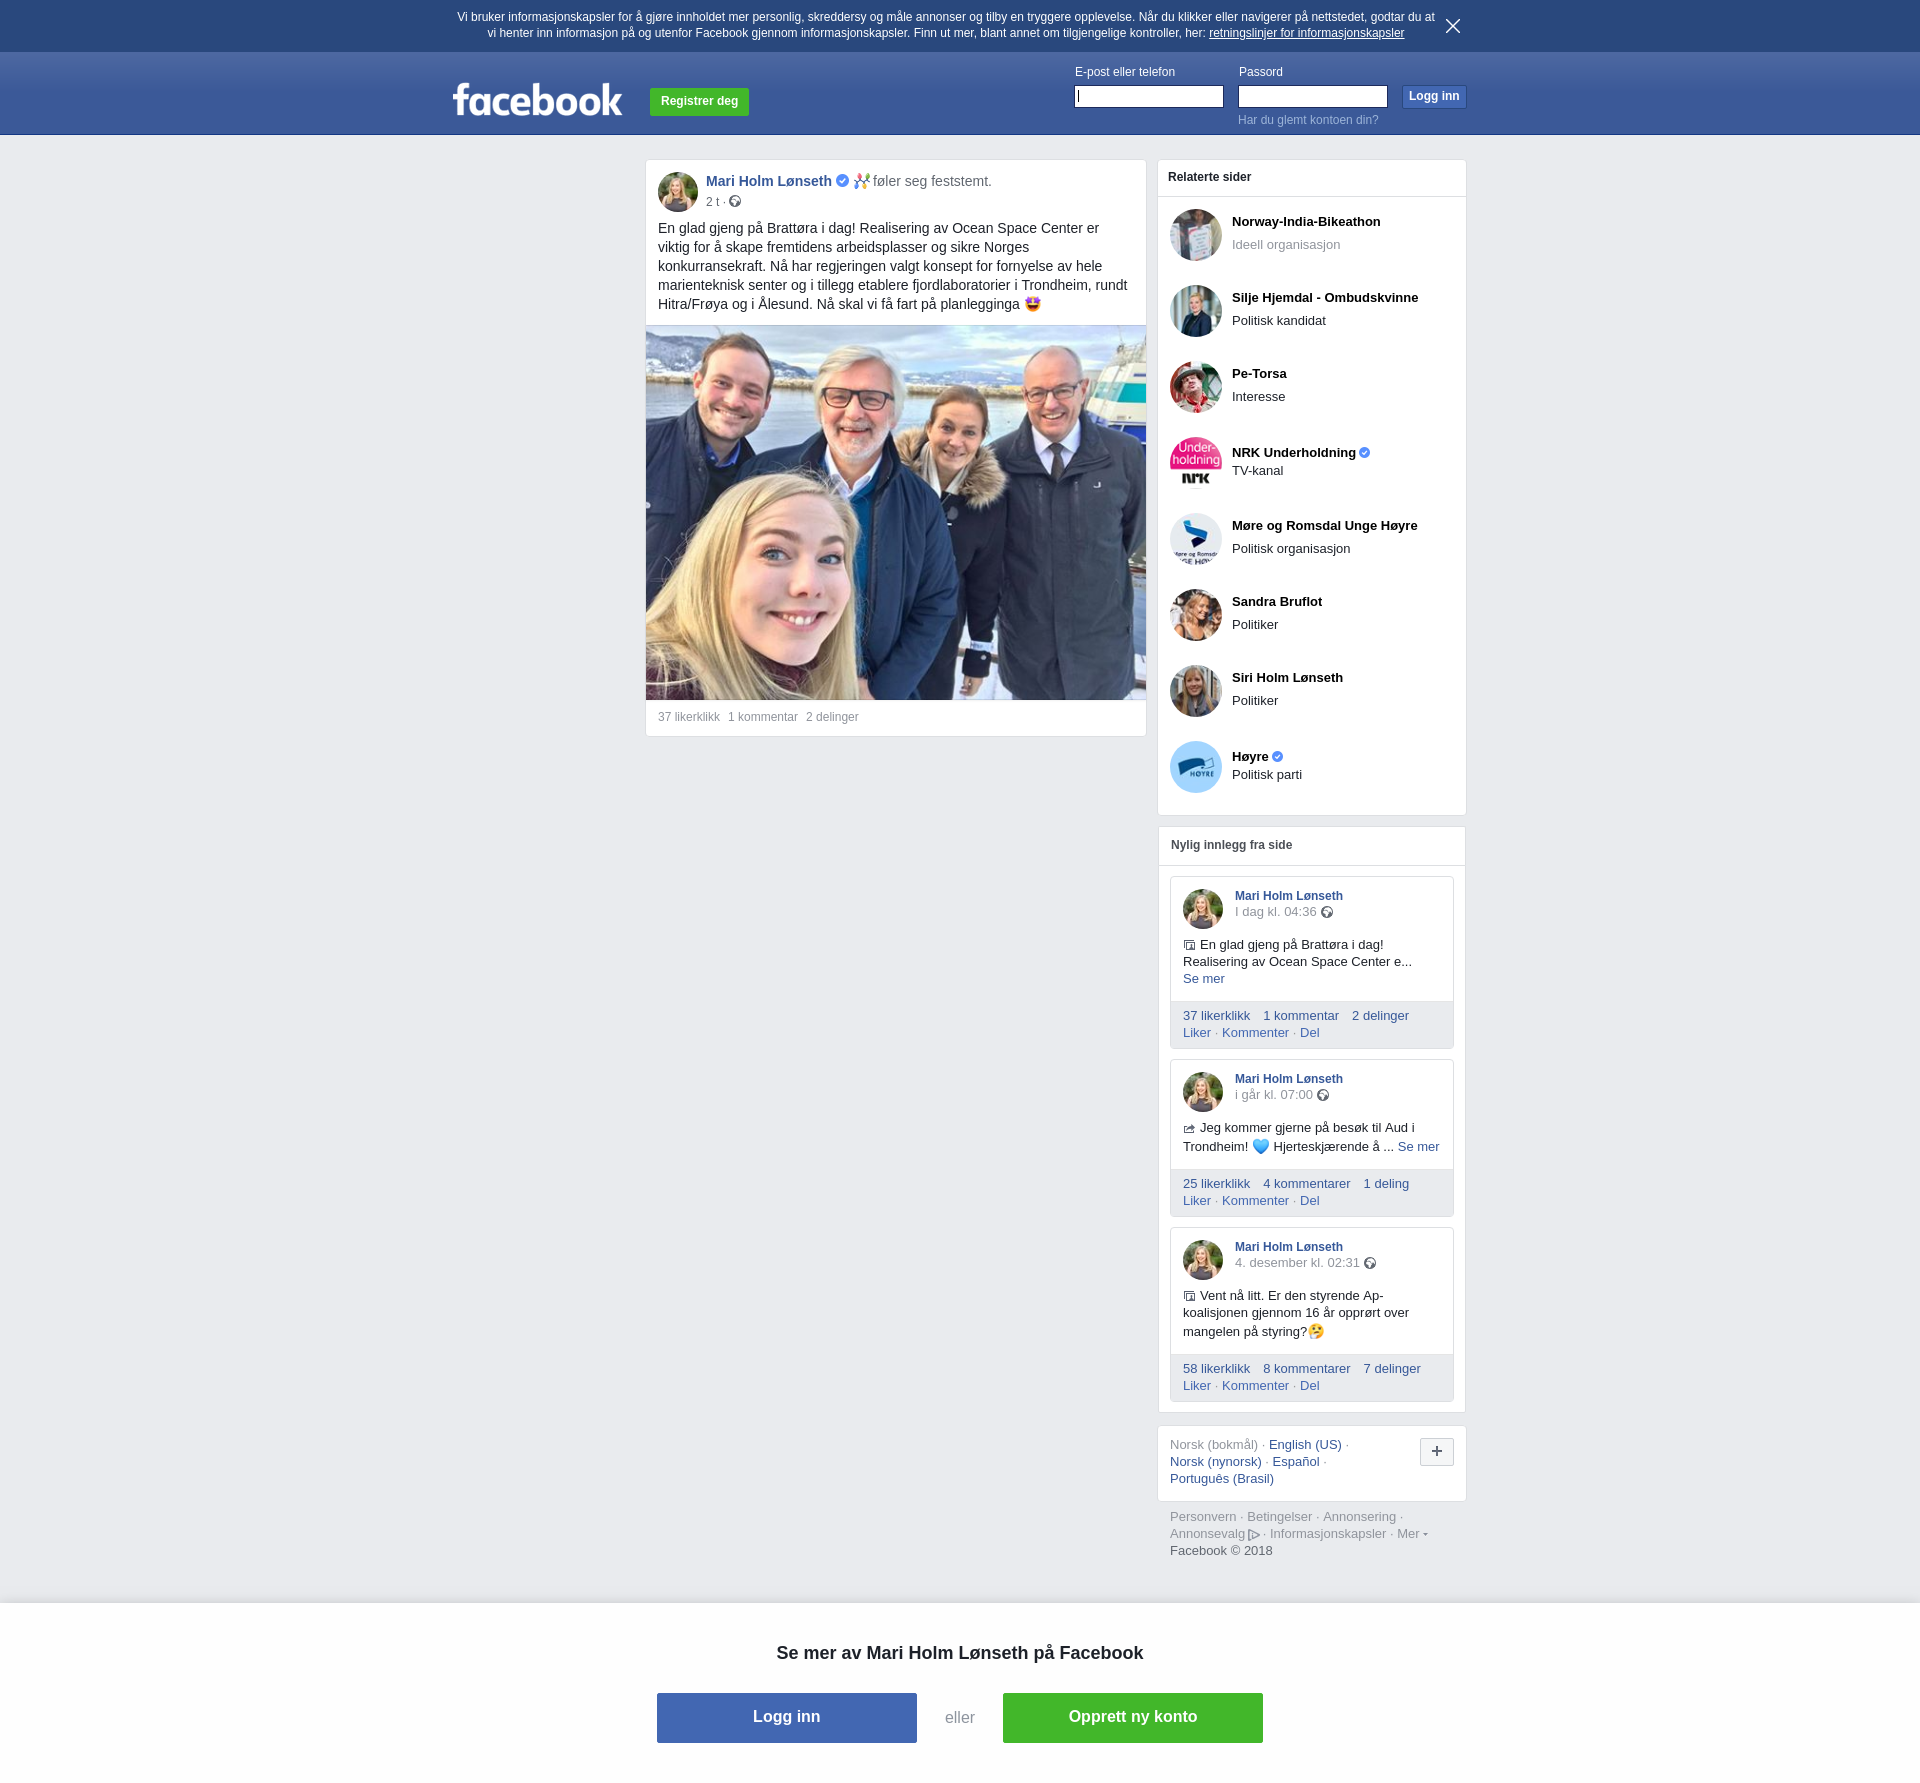
Task: Click Del on the 4. desember post
Action: click(1310, 1386)
